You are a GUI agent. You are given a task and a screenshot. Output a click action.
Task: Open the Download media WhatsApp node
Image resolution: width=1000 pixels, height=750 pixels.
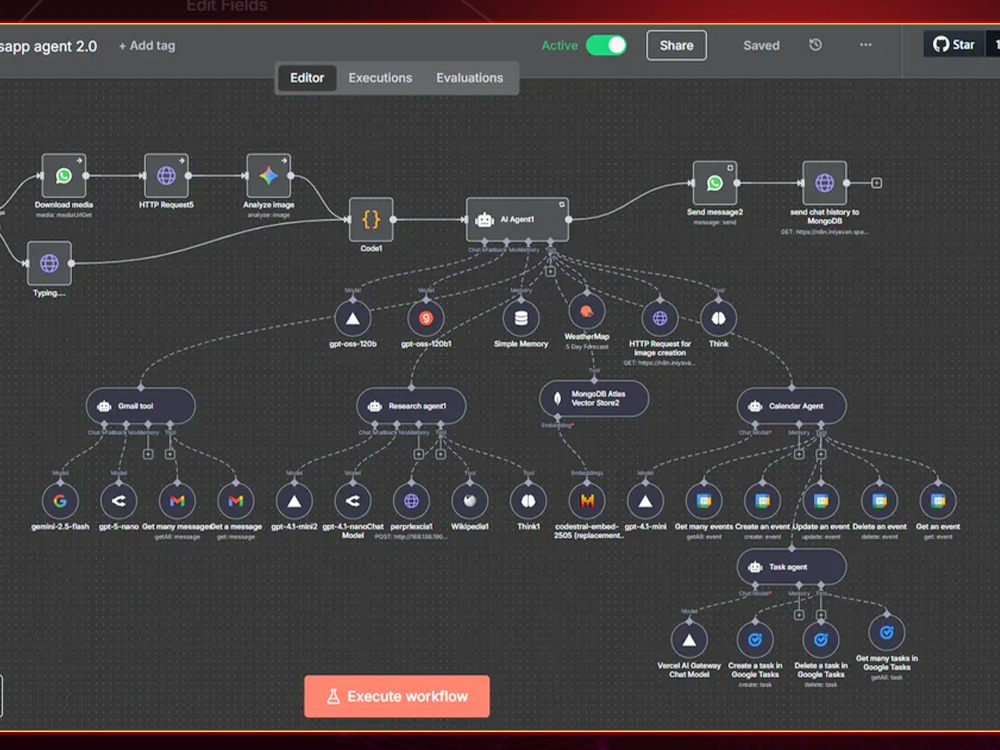coord(63,175)
